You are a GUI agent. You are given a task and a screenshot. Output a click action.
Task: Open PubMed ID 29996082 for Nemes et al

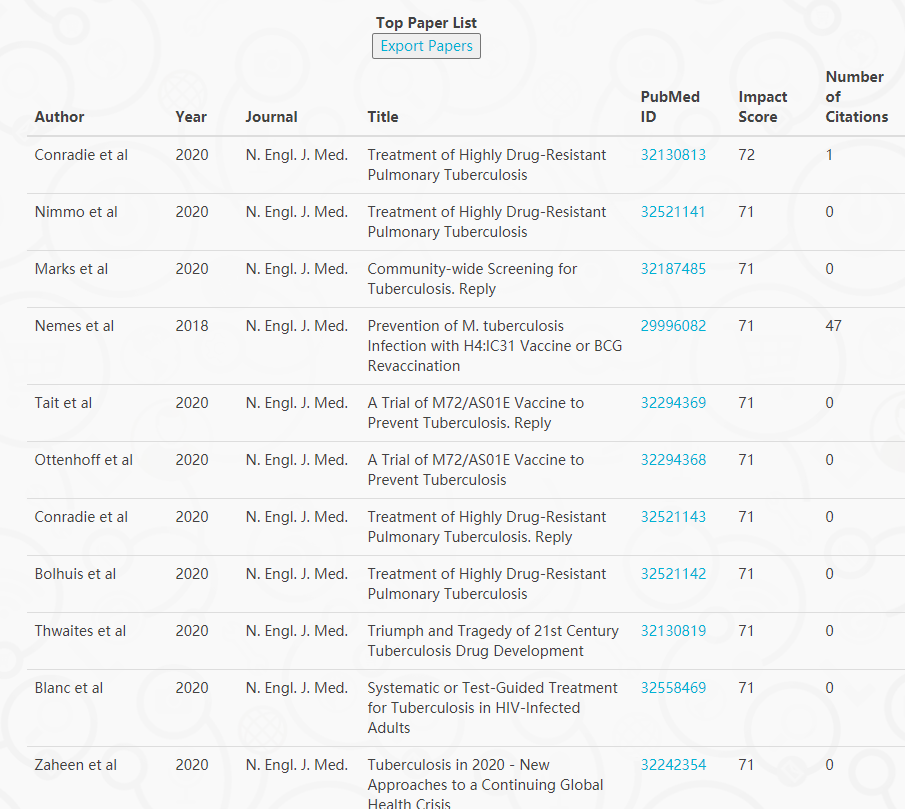[x=673, y=327]
